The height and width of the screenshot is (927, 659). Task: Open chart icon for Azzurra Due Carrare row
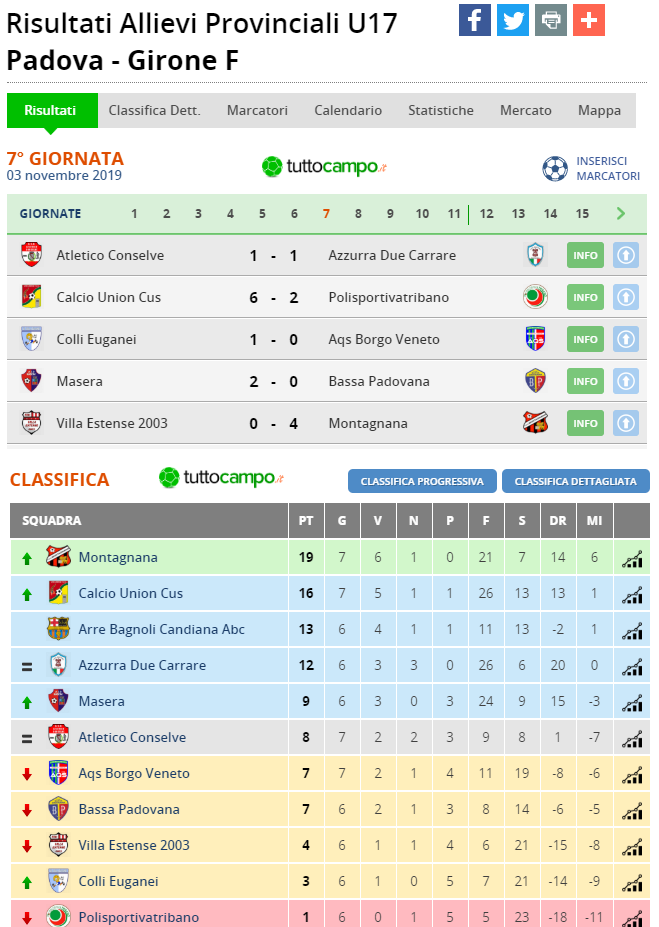(632, 666)
